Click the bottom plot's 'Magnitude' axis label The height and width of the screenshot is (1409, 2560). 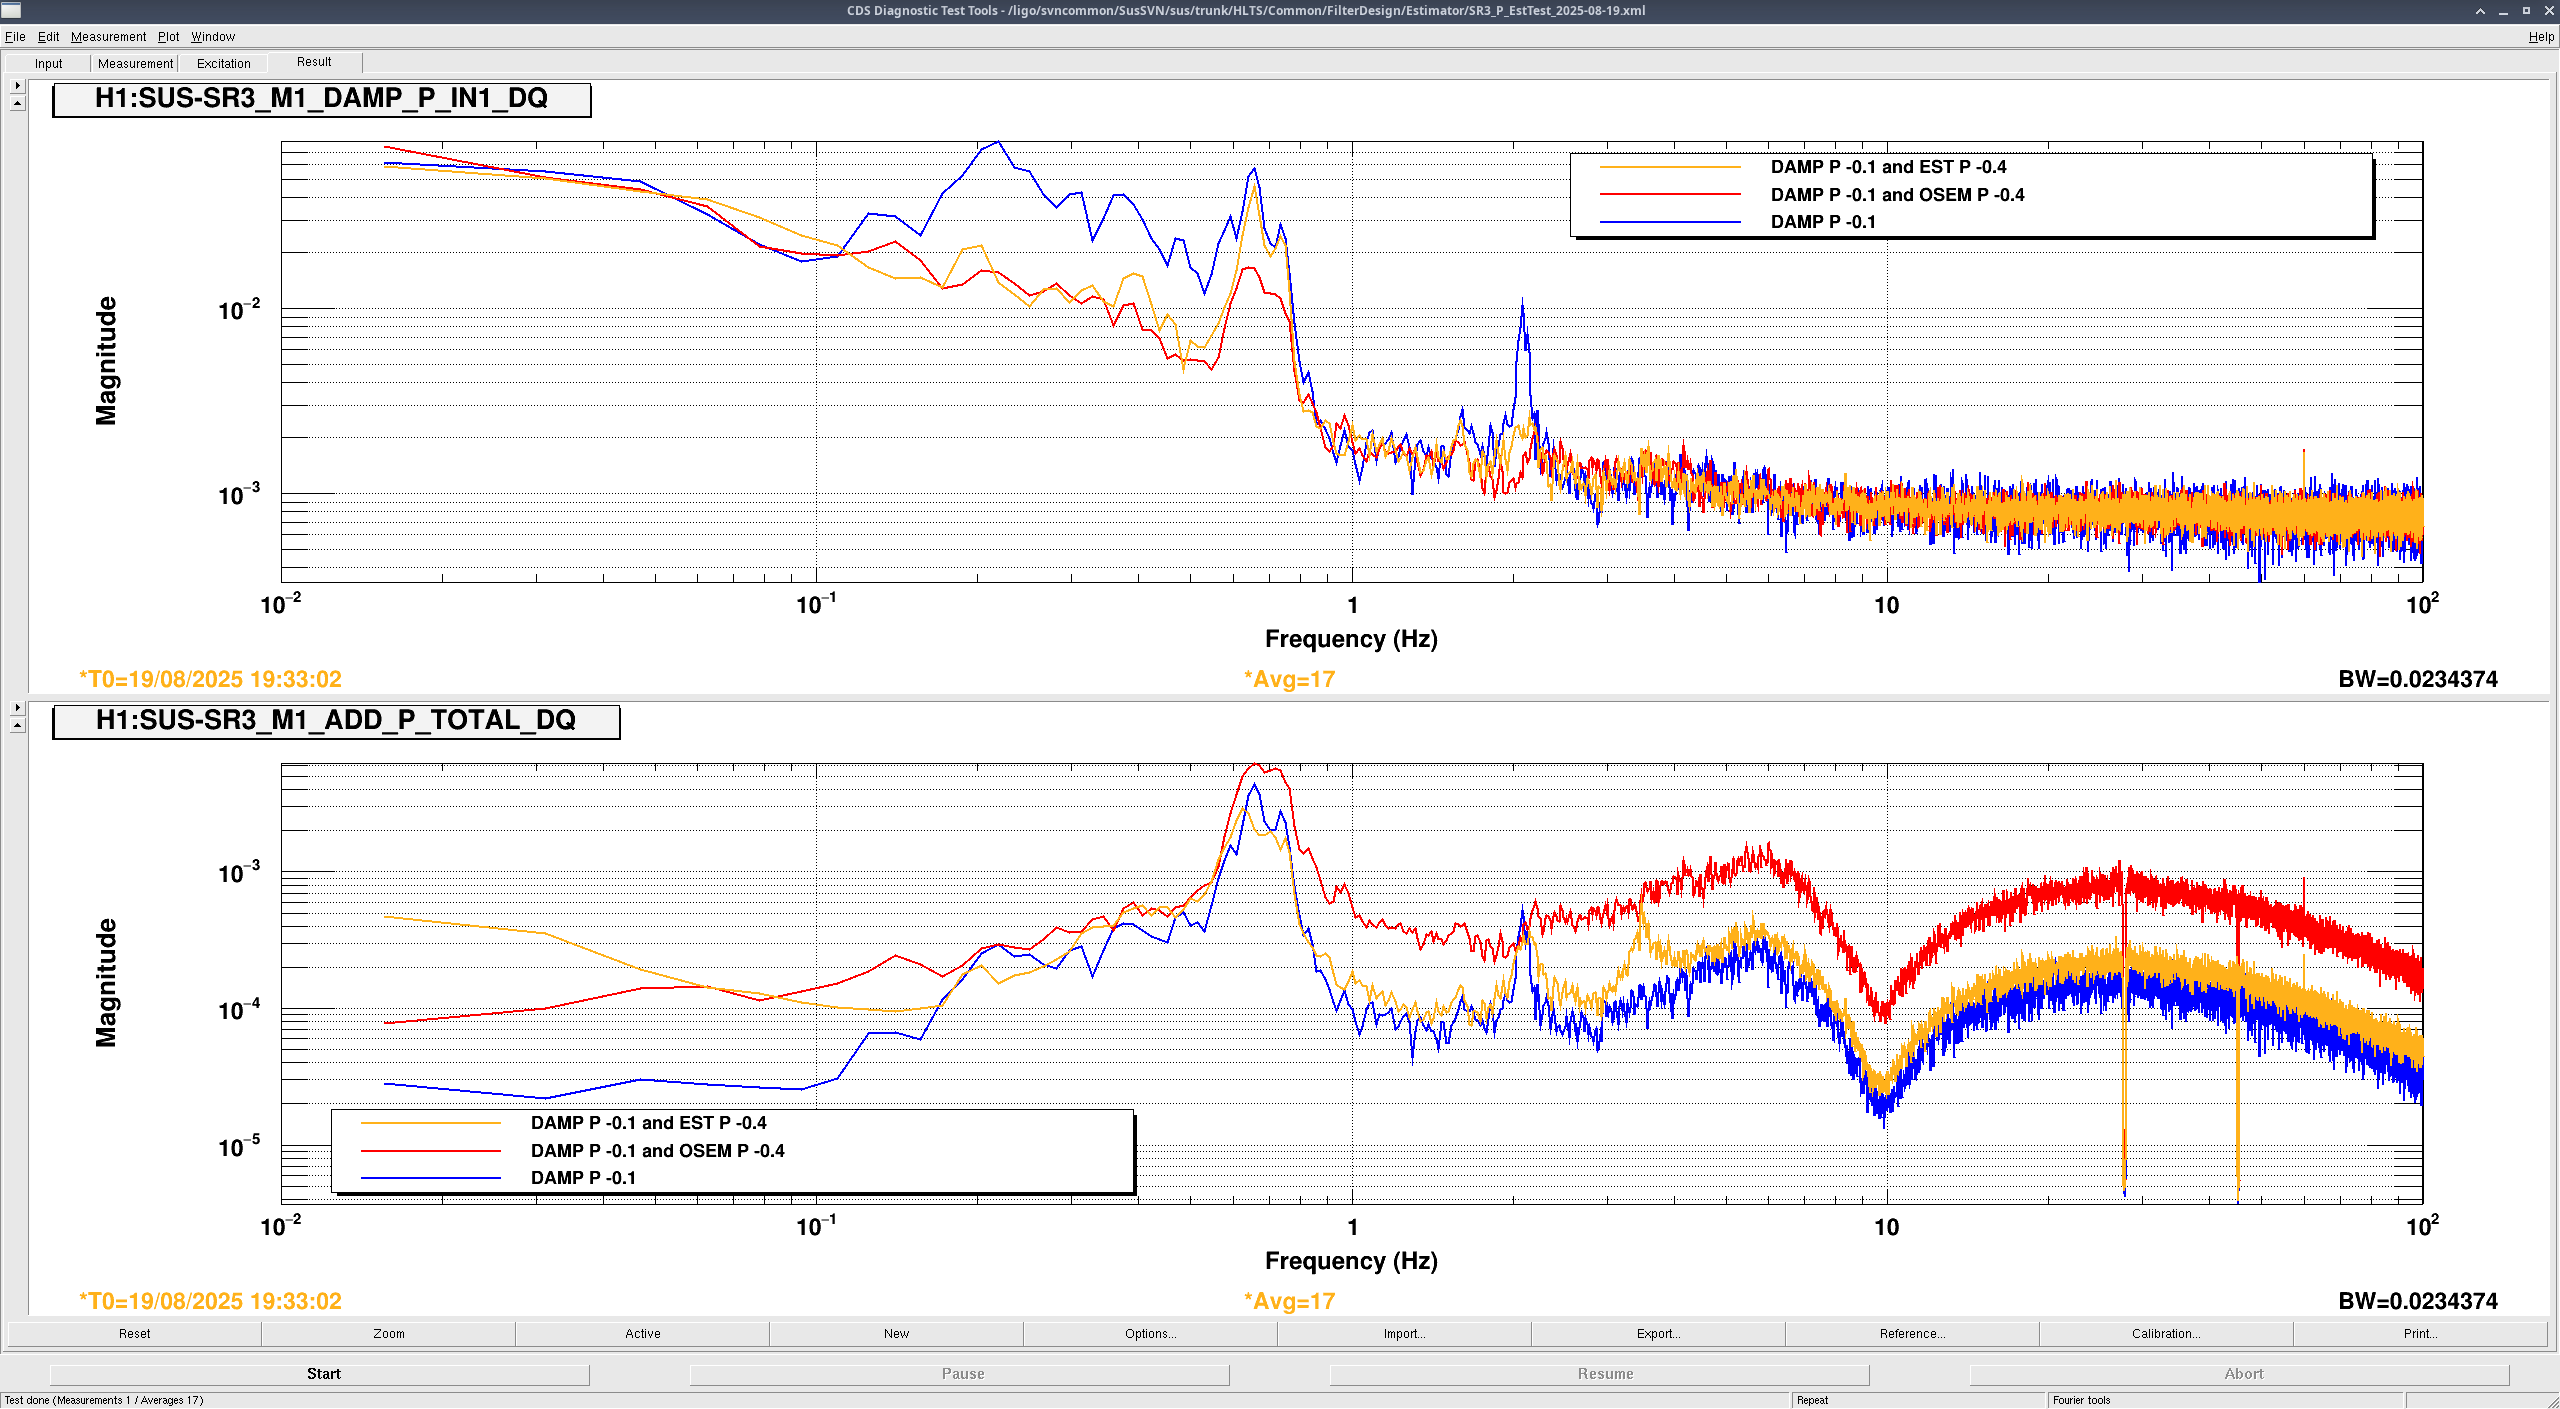pos(106,983)
